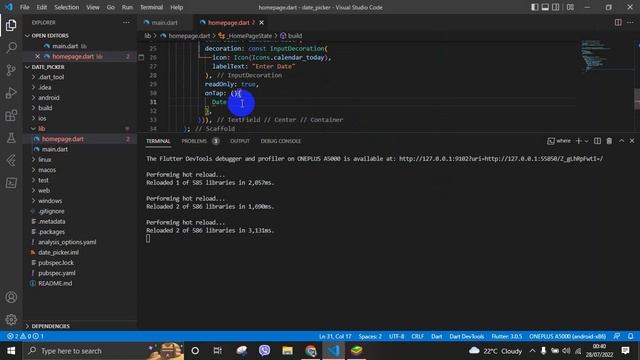Open the Manage gear settings icon
This screenshot has width=640, height=360.
tap(11, 319)
